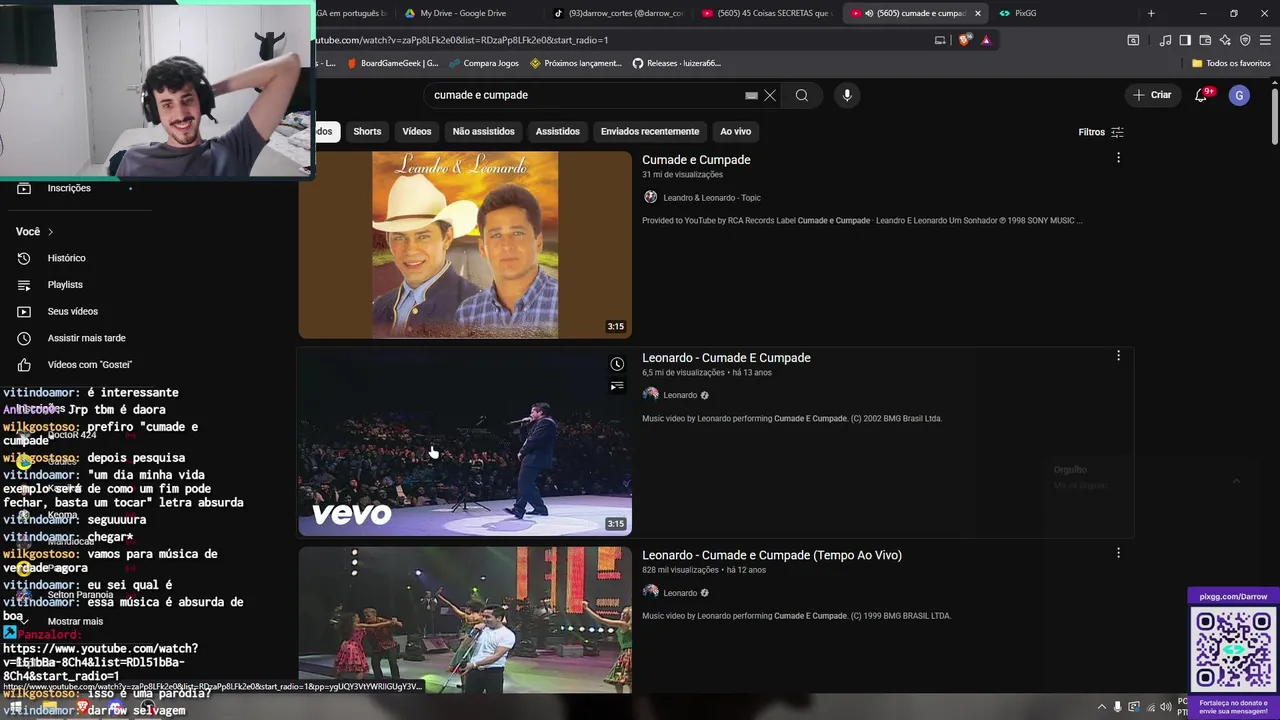Select the Shorts filter chip
Image resolution: width=1280 pixels, height=720 pixels.
[367, 131]
